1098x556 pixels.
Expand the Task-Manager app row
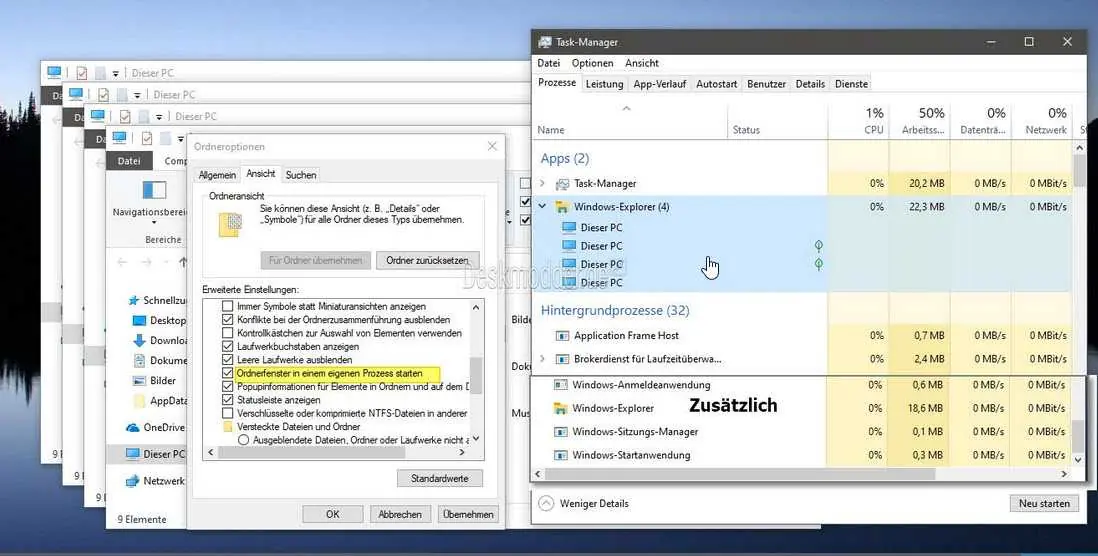pos(543,183)
